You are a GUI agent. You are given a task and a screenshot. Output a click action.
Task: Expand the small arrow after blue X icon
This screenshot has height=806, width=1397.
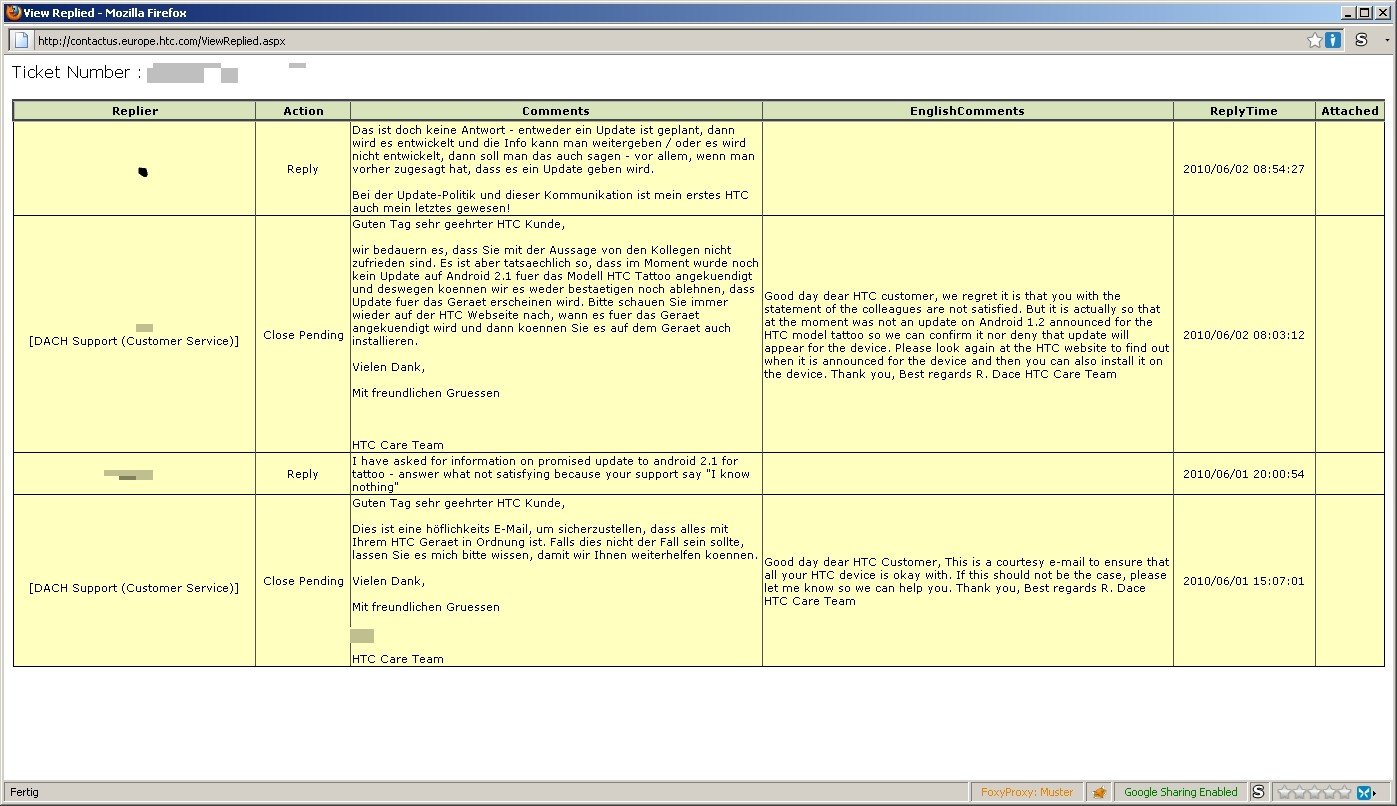[x=1375, y=792]
